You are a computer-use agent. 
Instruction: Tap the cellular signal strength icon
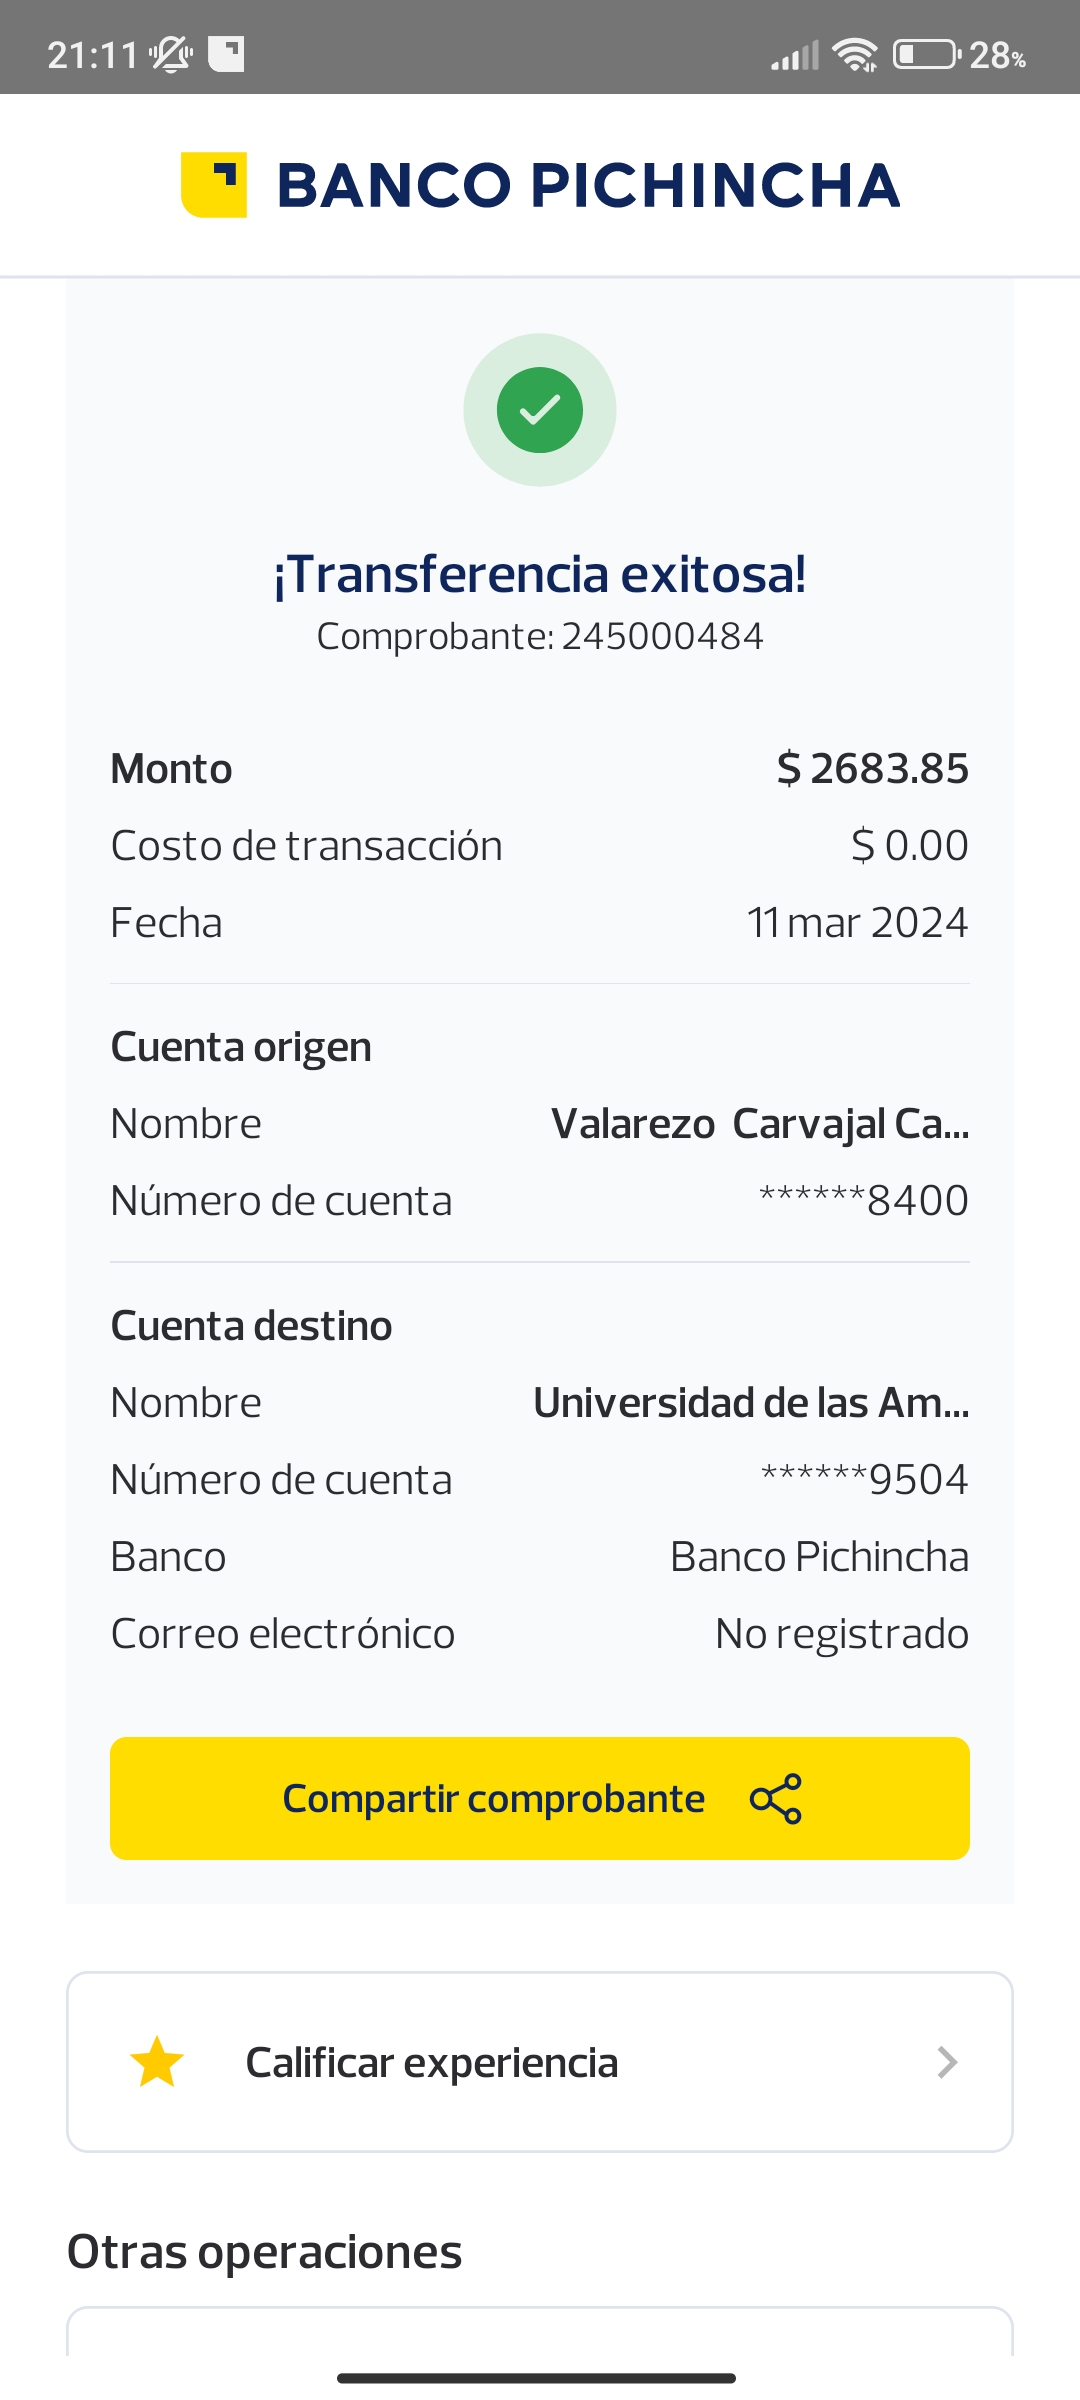[795, 55]
